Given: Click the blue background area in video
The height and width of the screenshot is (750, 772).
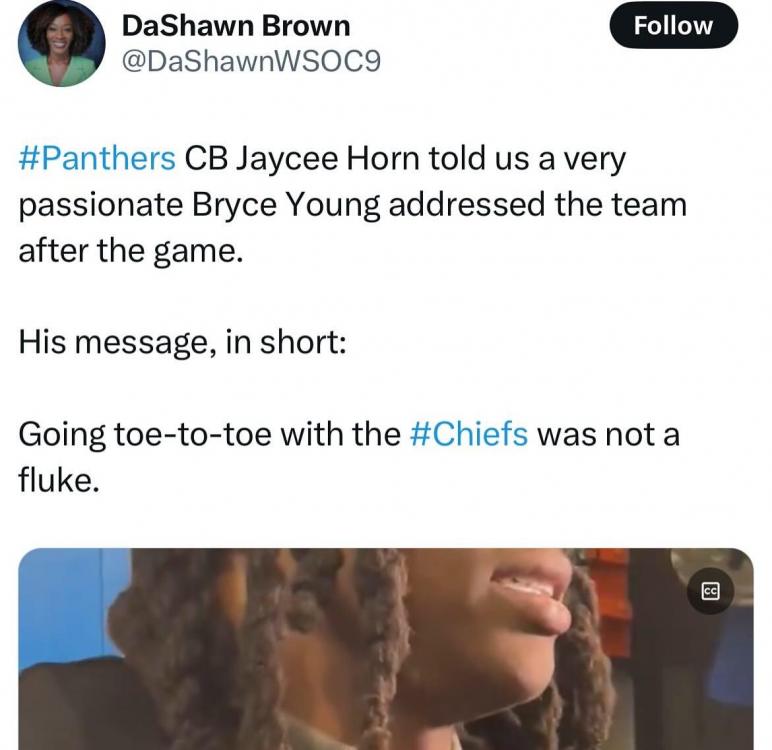Looking at the screenshot, I should pyautogui.click(x=64, y=601).
